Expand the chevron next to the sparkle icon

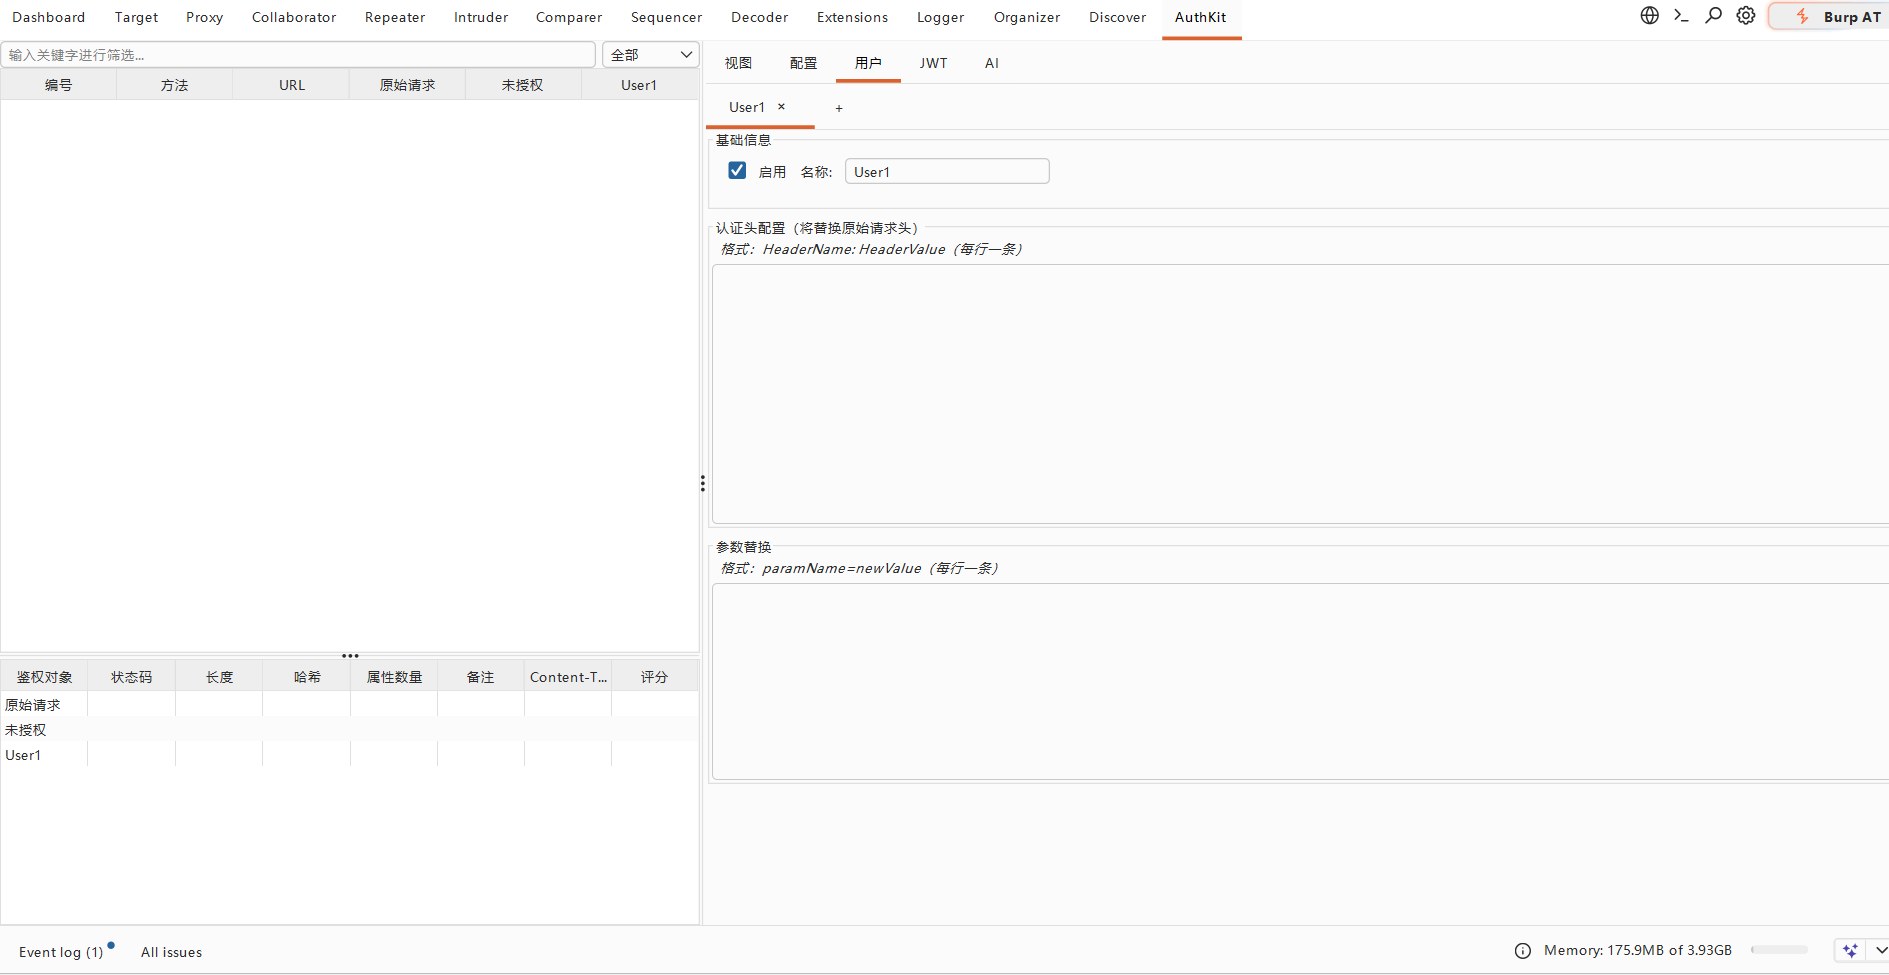coord(1880,950)
